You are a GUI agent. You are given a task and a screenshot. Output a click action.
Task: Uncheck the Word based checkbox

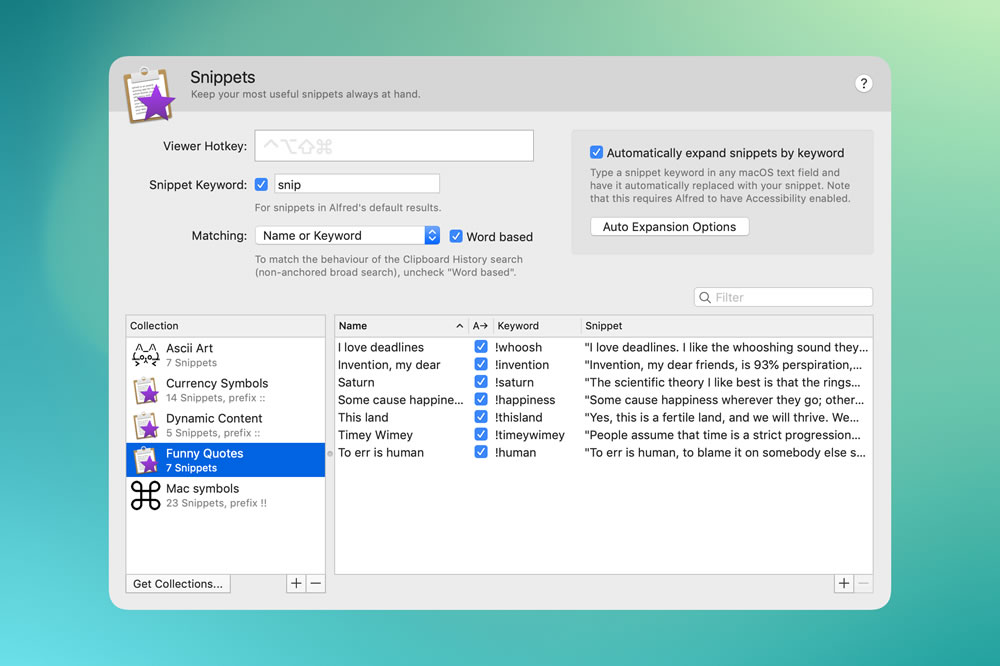(x=456, y=236)
